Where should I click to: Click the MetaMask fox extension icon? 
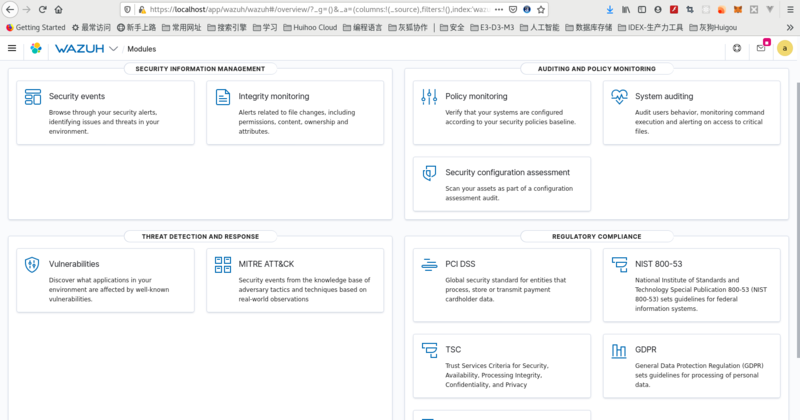pyautogui.click(x=738, y=9)
